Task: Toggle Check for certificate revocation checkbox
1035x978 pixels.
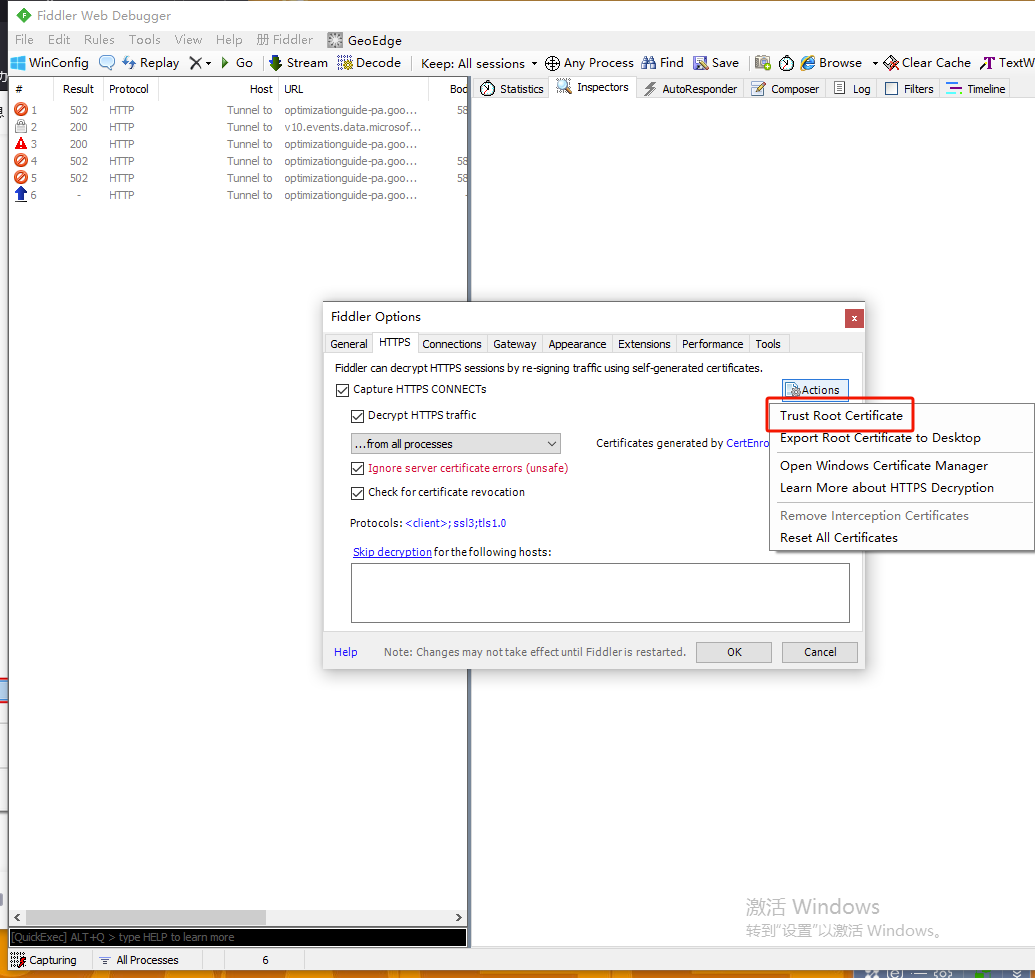Action: click(357, 493)
